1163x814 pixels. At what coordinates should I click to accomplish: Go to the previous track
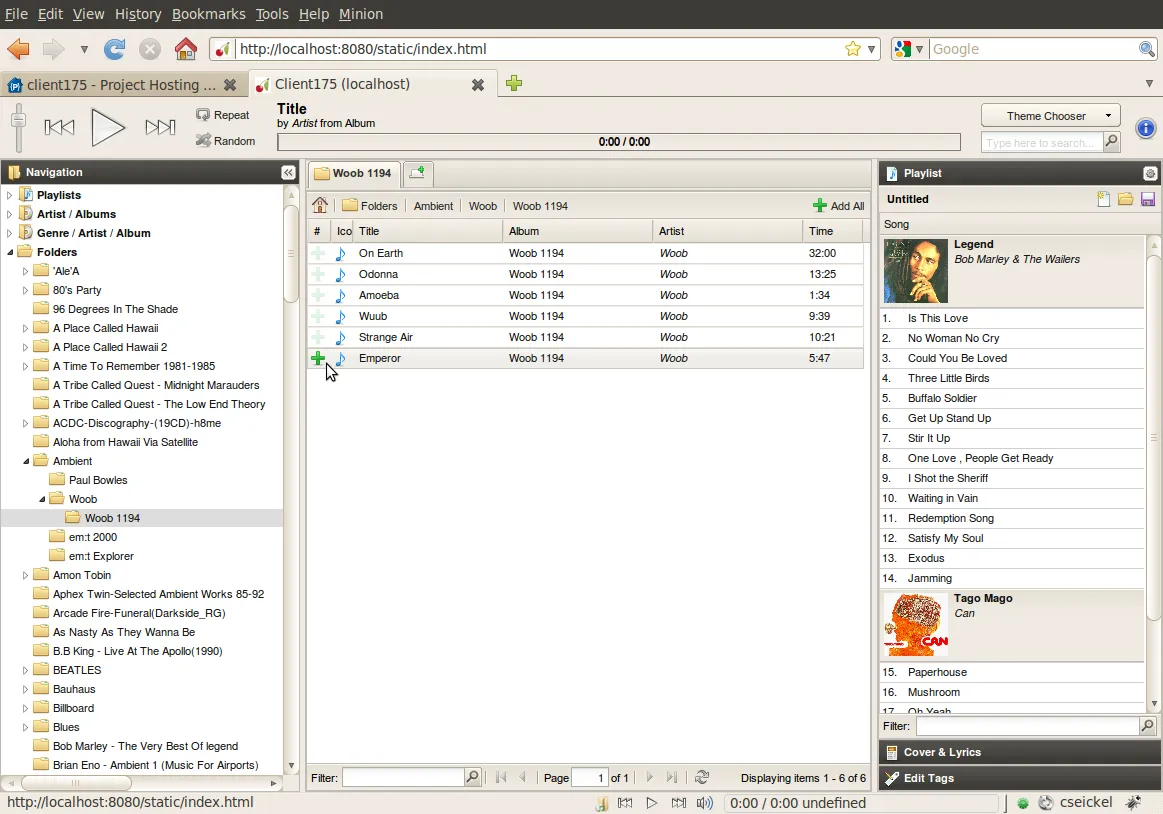coord(59,127)
